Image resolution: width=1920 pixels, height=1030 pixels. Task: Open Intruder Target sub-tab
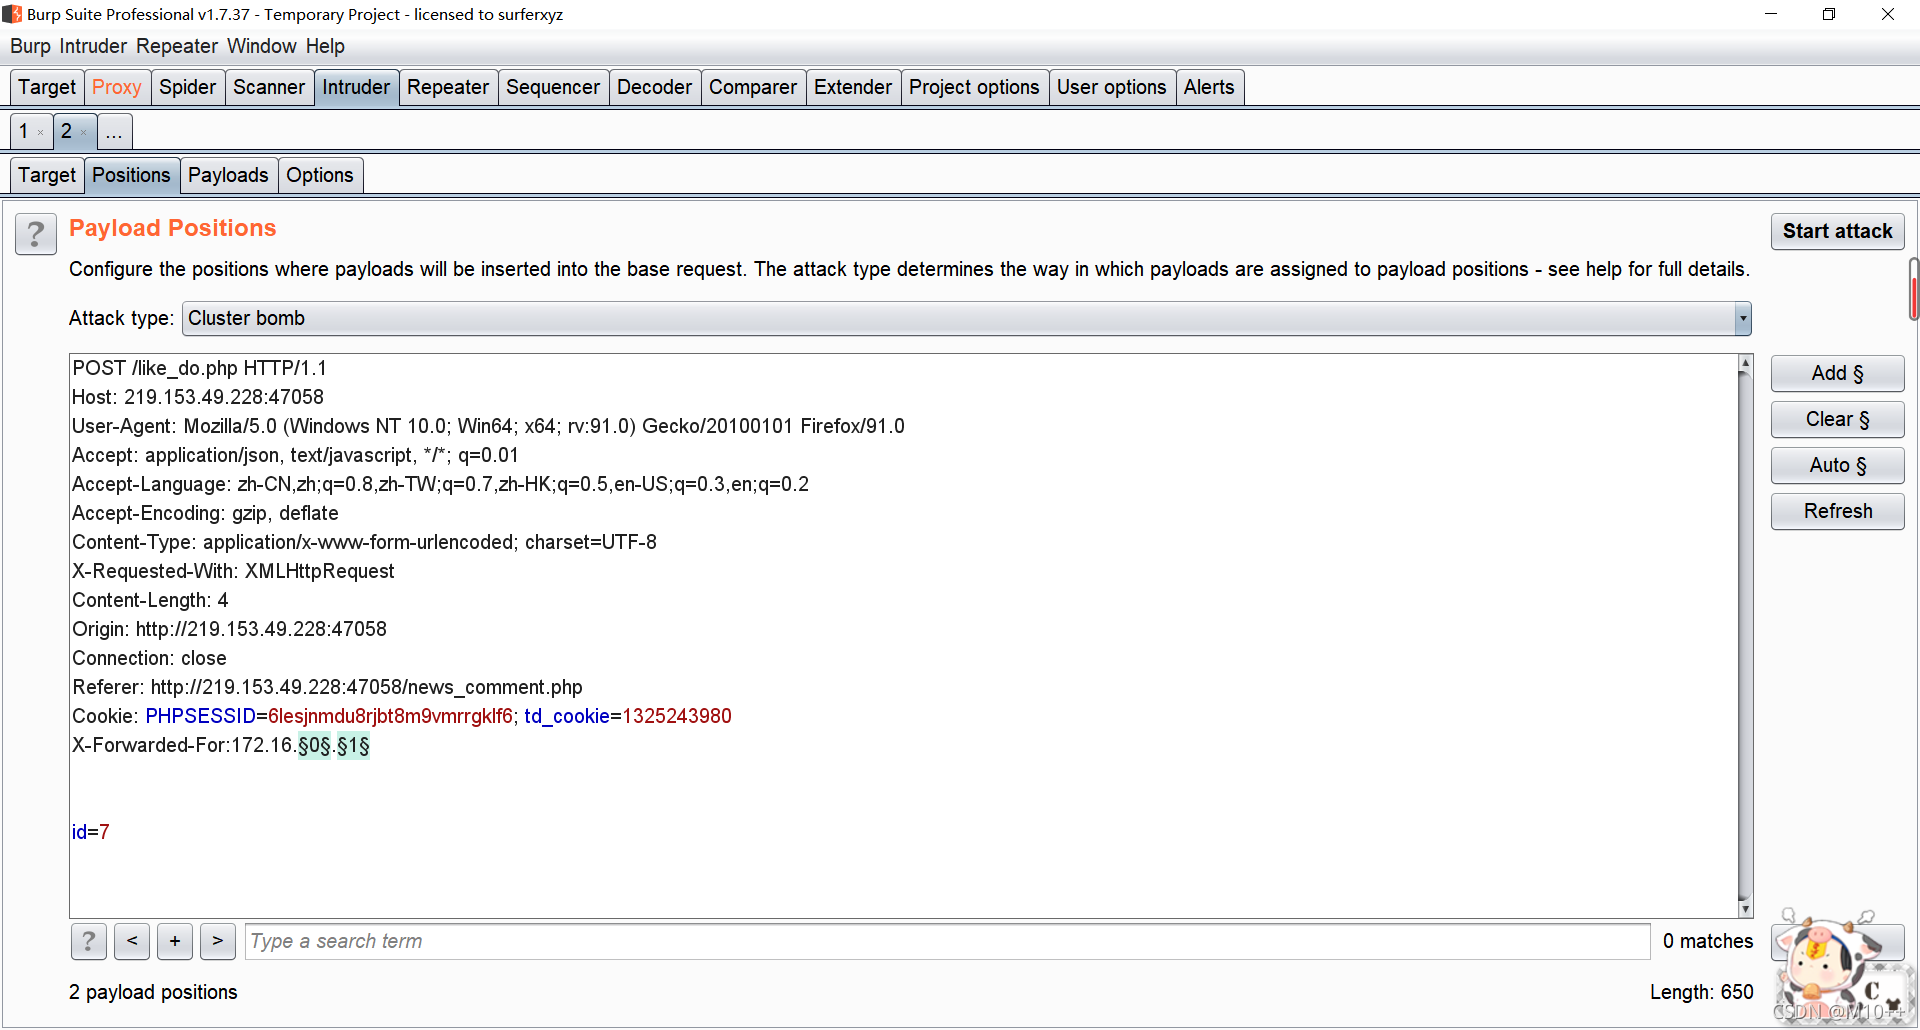47,175
